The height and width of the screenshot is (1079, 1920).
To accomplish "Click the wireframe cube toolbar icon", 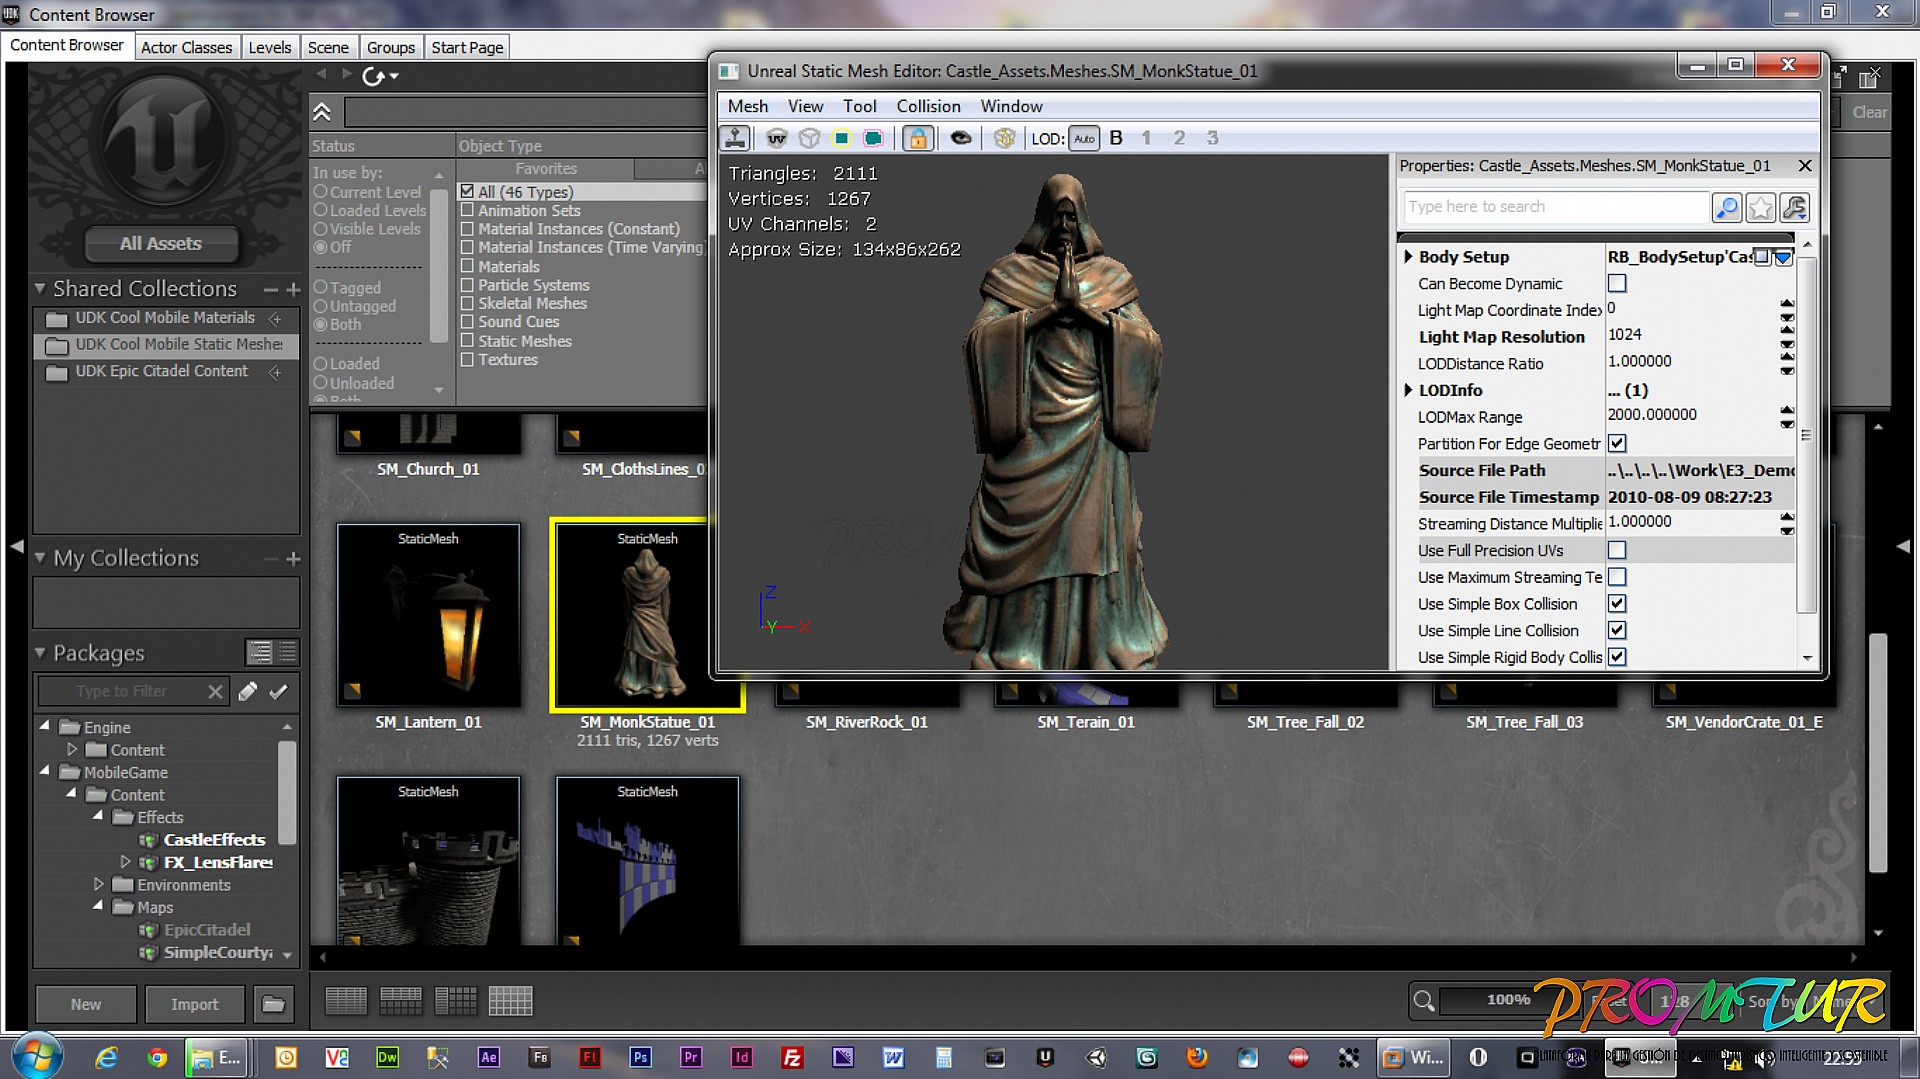I will pos(809,138).
